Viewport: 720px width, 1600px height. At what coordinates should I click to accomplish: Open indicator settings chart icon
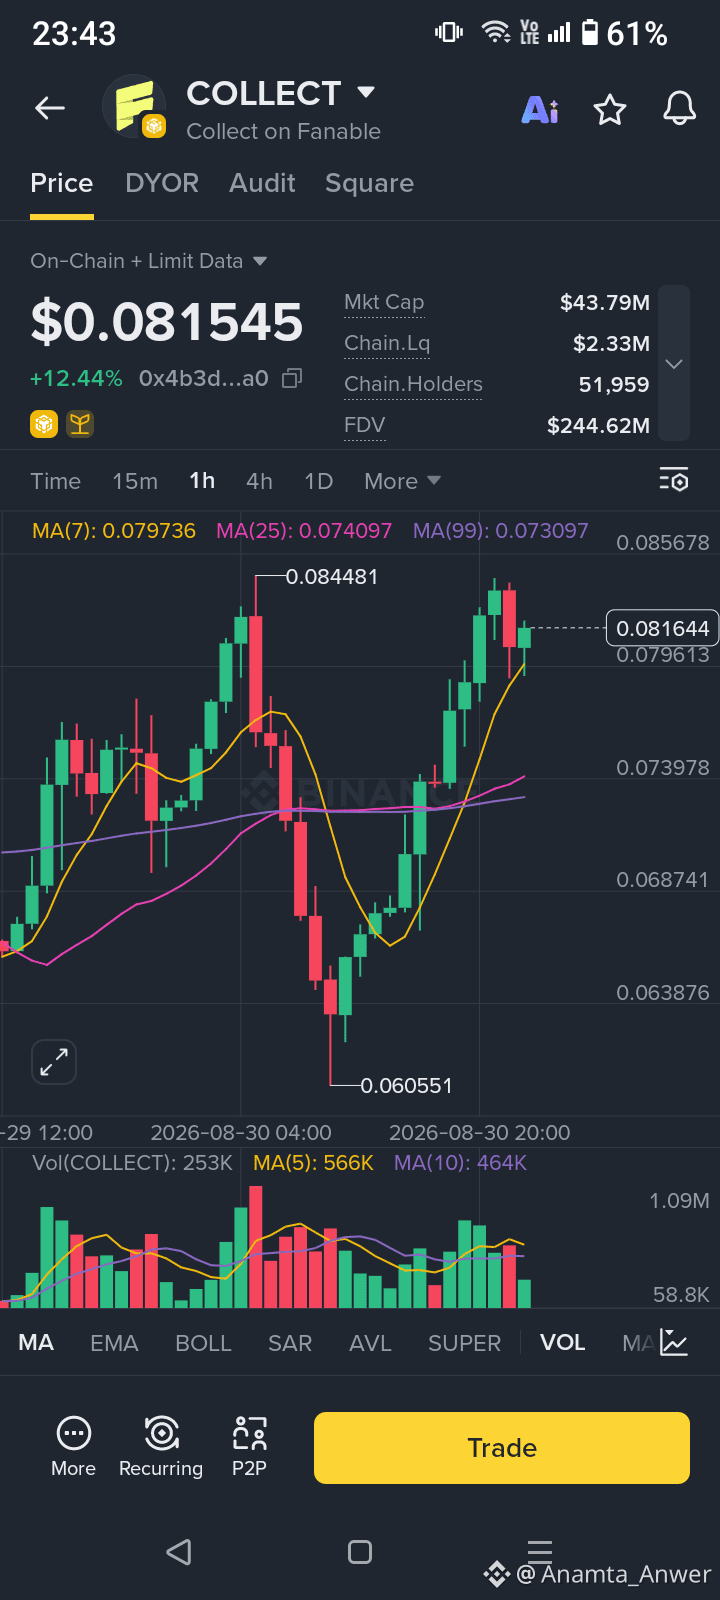click(675, 1343)
